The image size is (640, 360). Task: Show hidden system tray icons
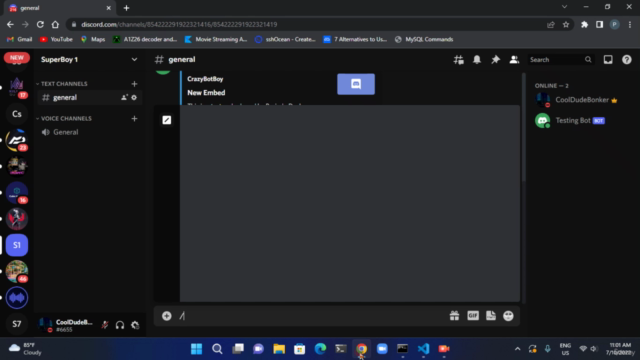pos(518,349)
